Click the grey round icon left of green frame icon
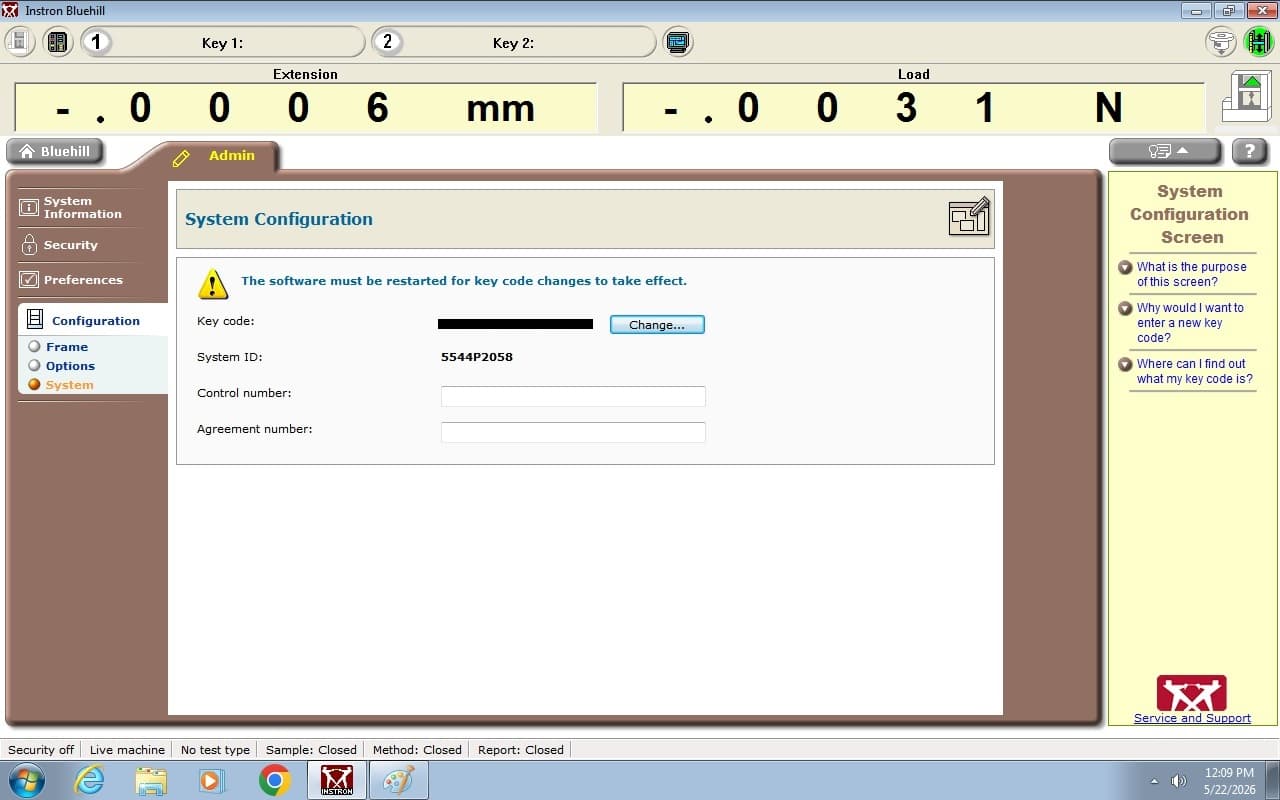The width and height of the screenshot is (1280, 800). [1220, 42]
